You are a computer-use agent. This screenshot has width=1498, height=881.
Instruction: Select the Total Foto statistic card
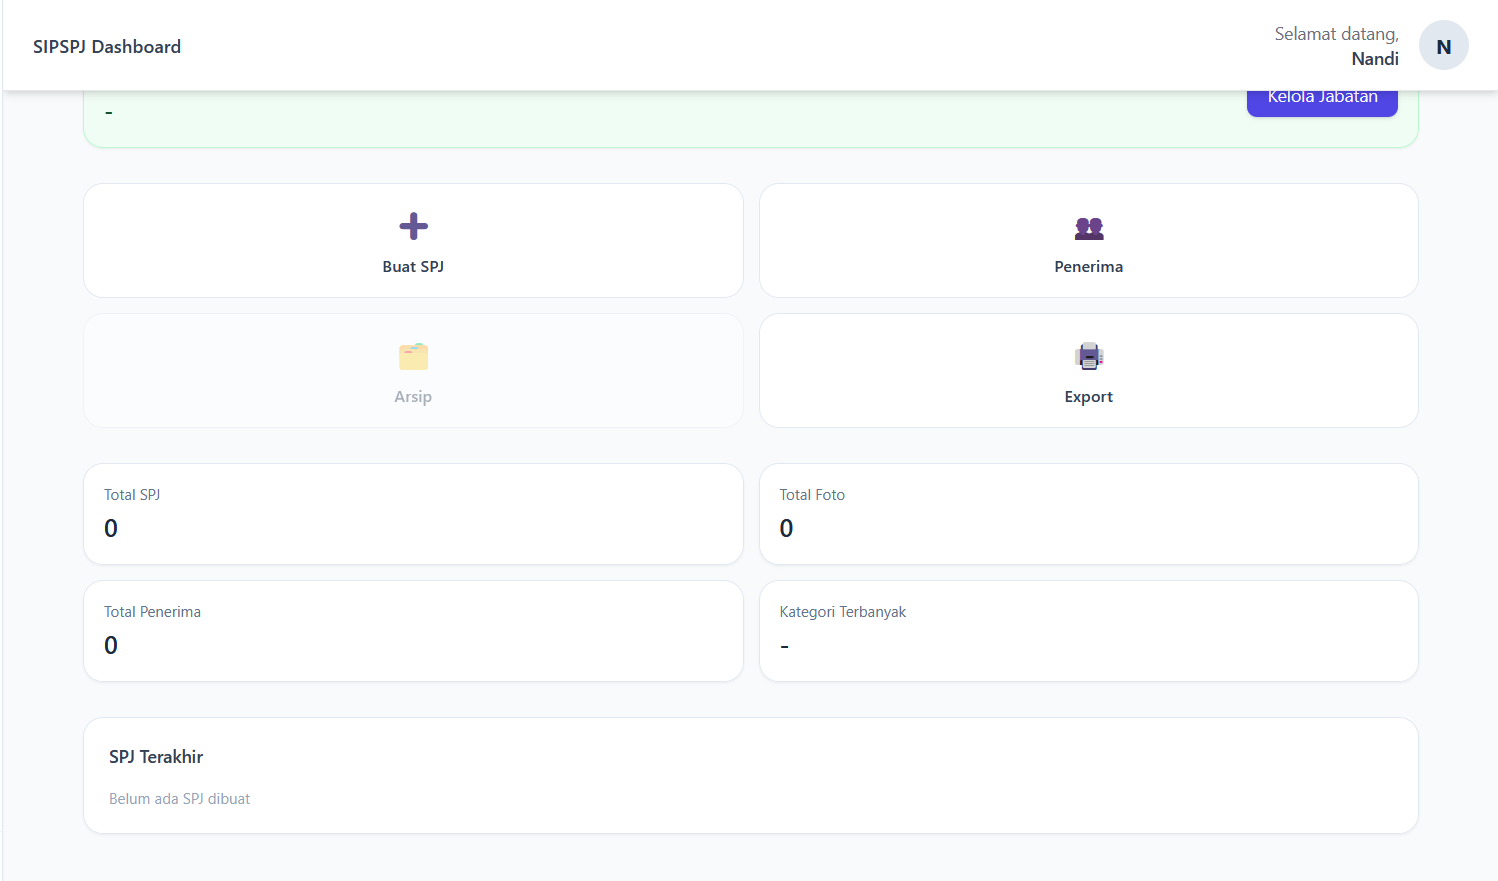[x=1088, y=514]
